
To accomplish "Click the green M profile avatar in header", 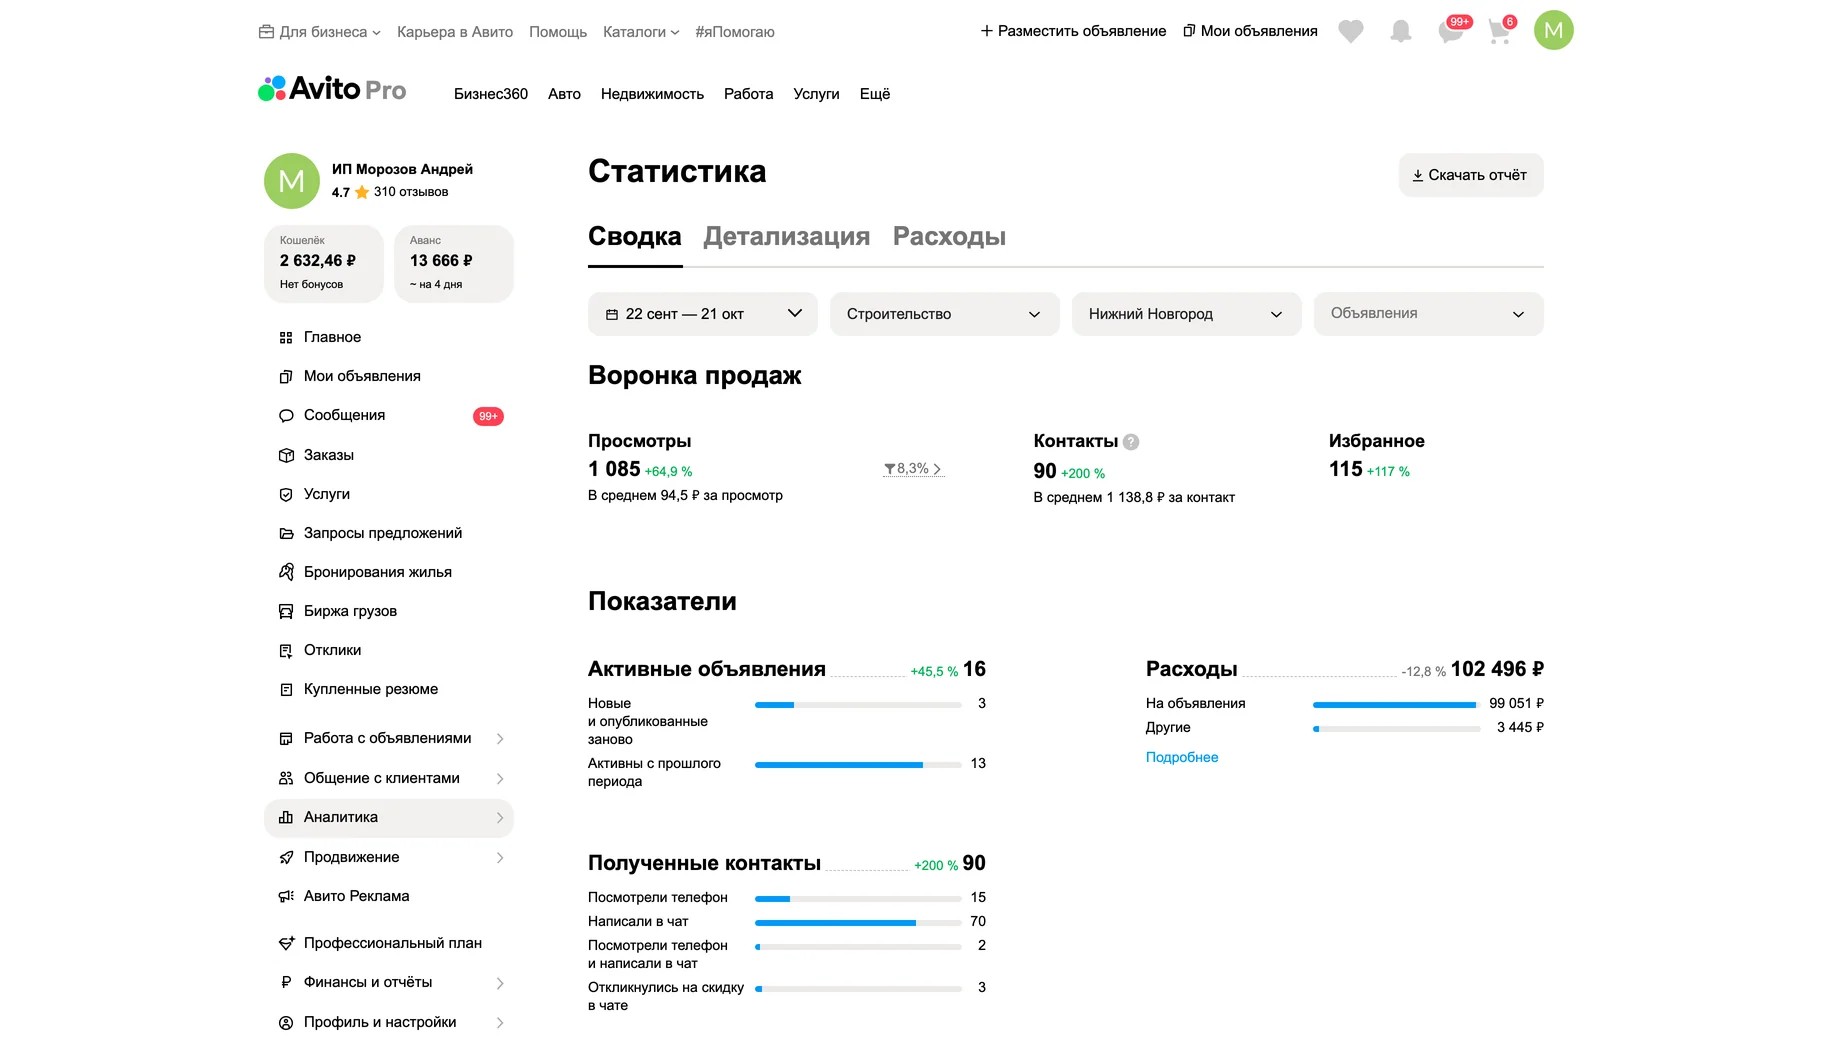I will click(x=1554, y=30).
